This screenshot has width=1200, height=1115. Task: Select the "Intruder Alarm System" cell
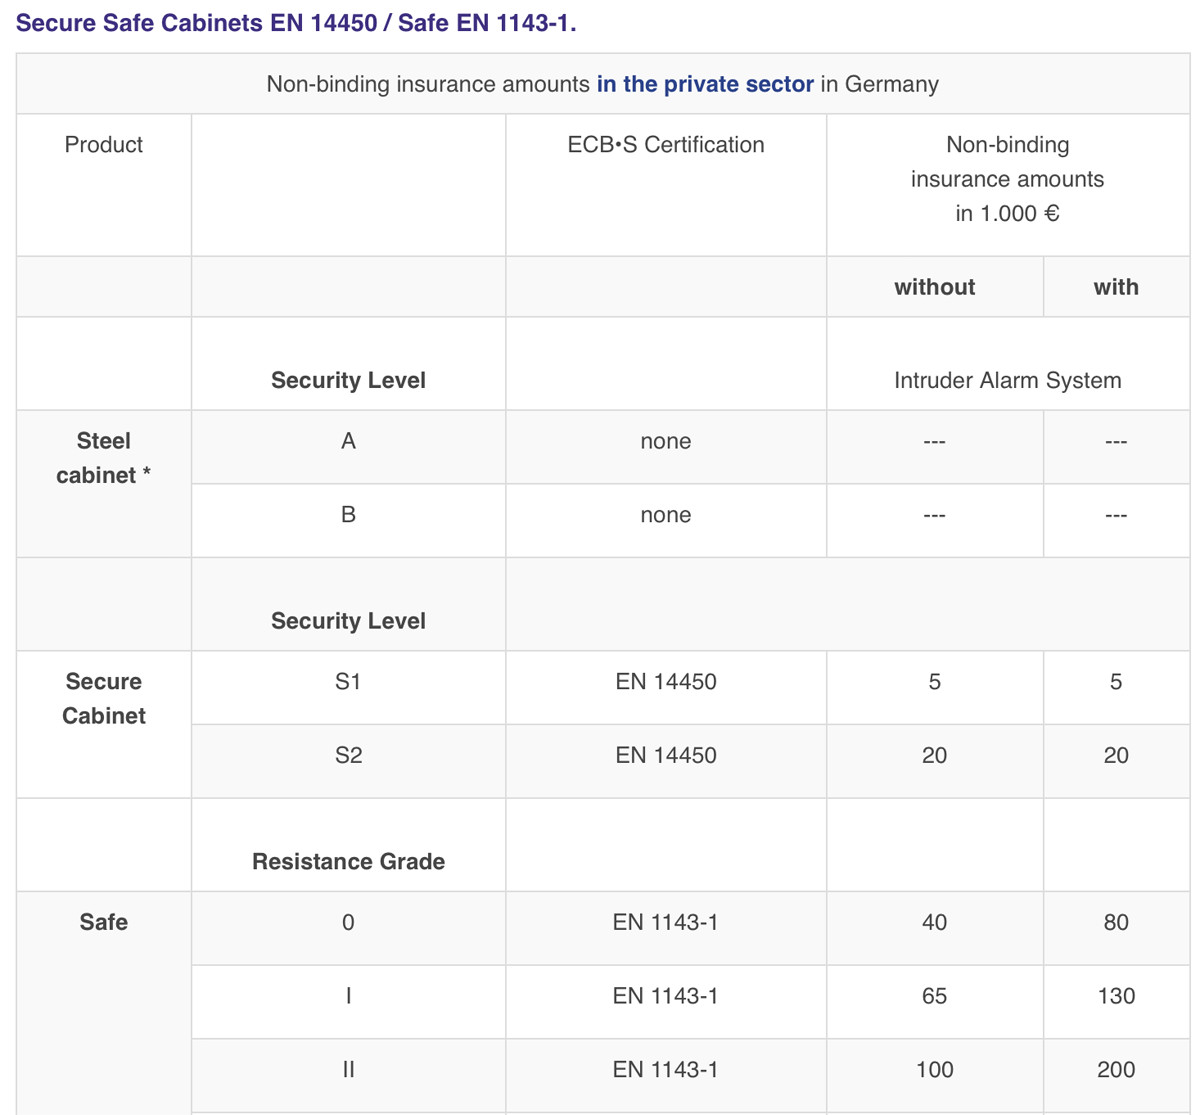pyautogui.click(x=1007, y=380)
